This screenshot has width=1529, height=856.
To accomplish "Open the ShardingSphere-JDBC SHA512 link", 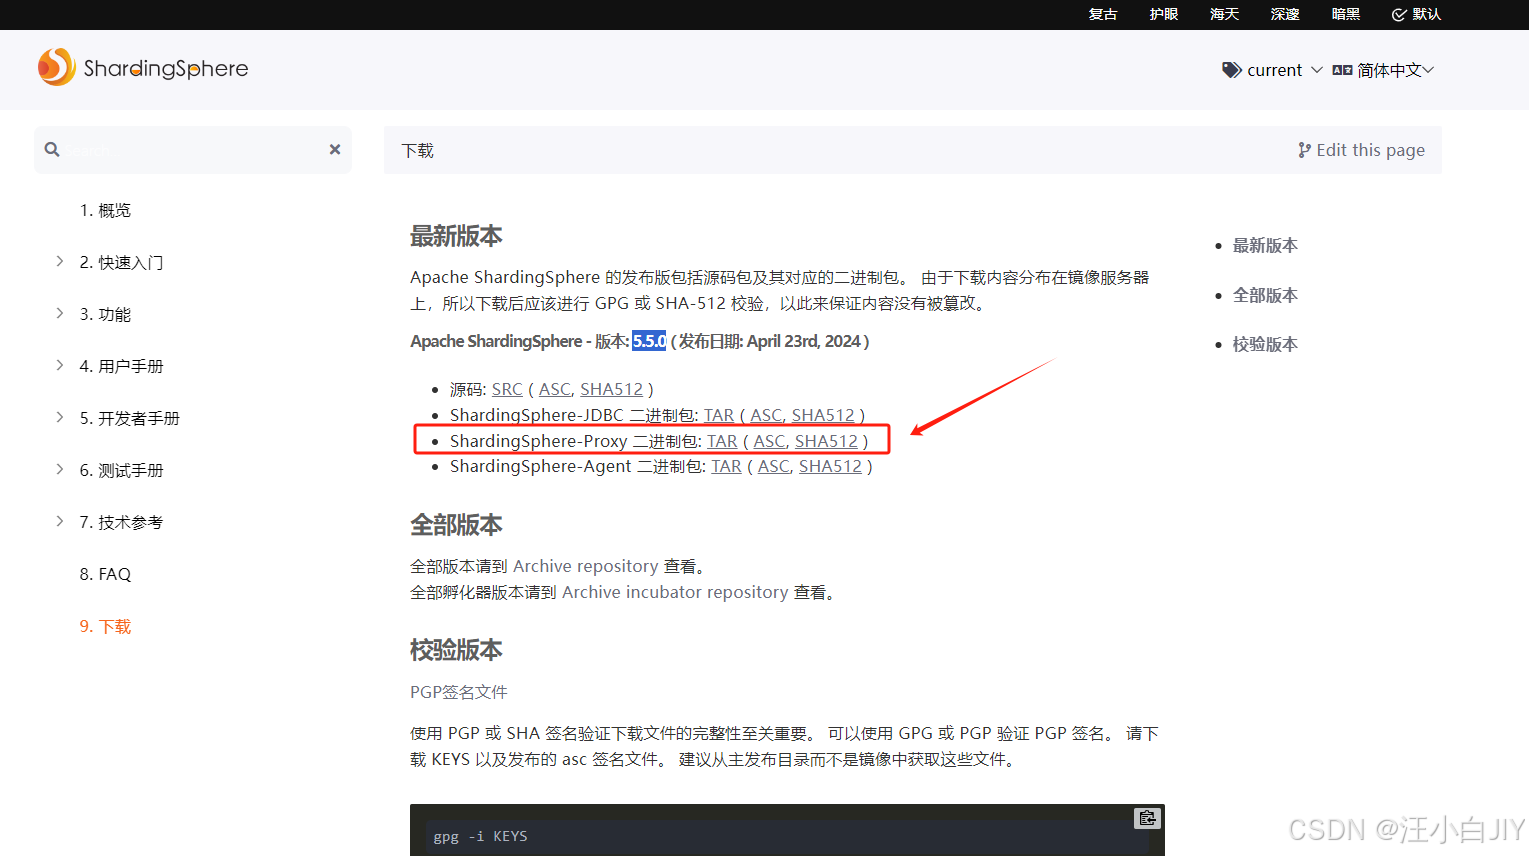I will [x=823, y=415].
